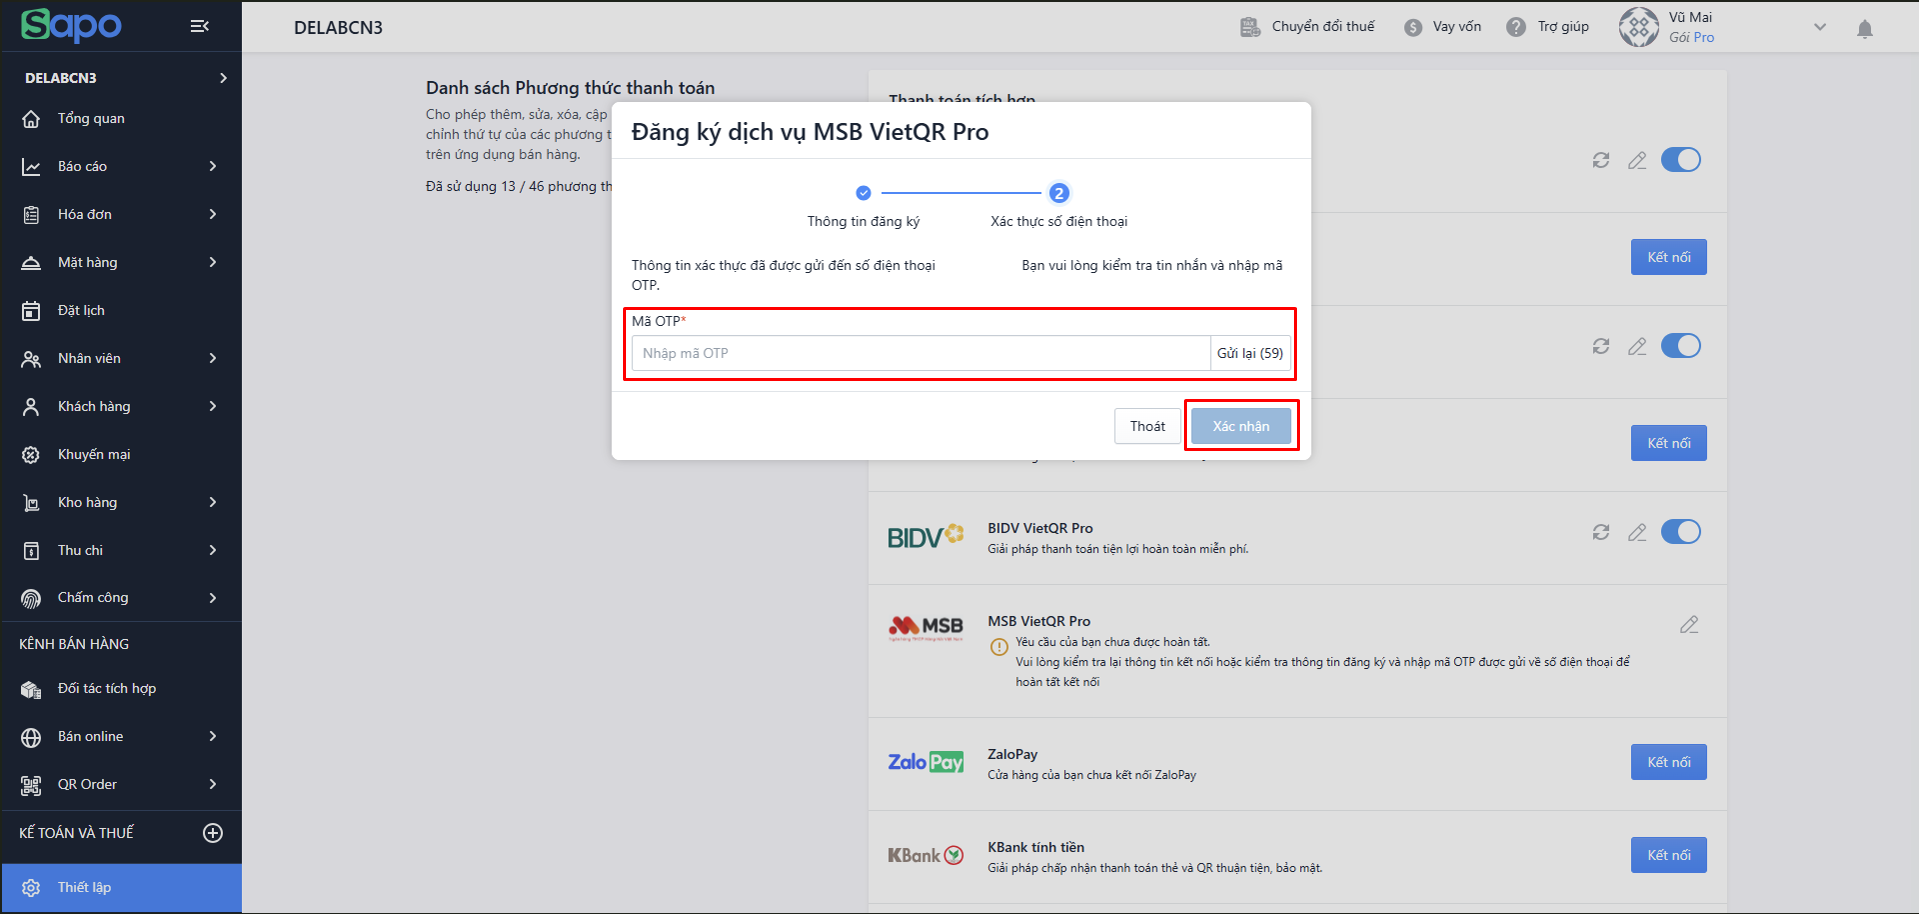
Task: Expand the Thu chi submenu
Action: pos(213,550)
